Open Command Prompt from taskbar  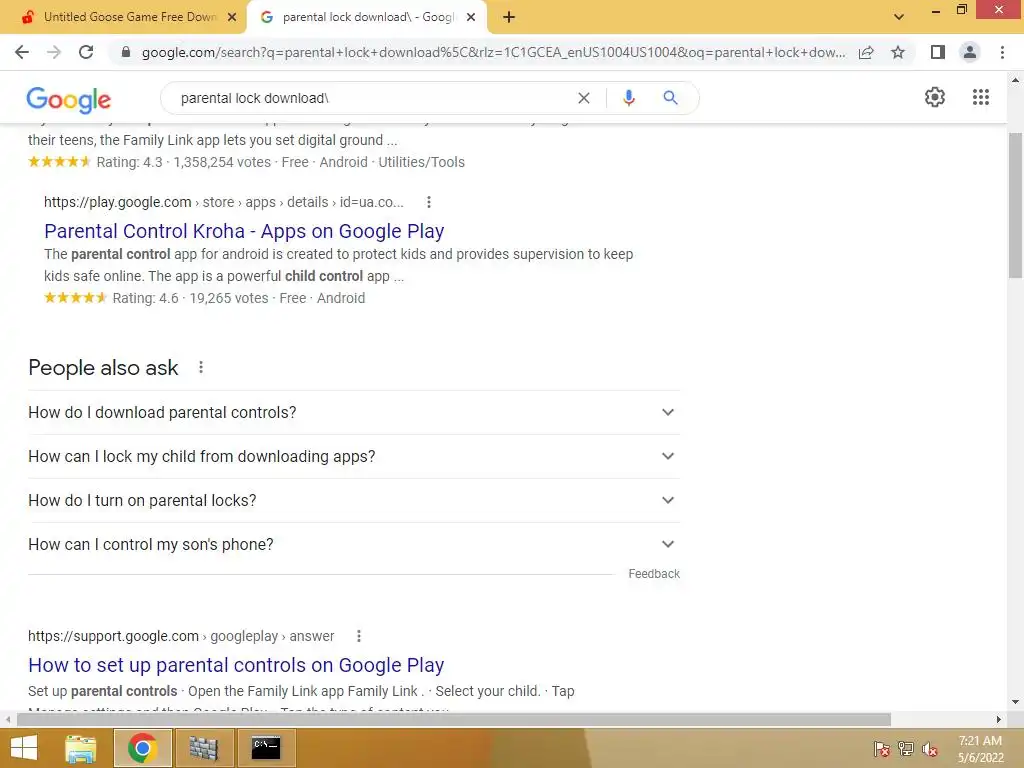tap(266, 748)
